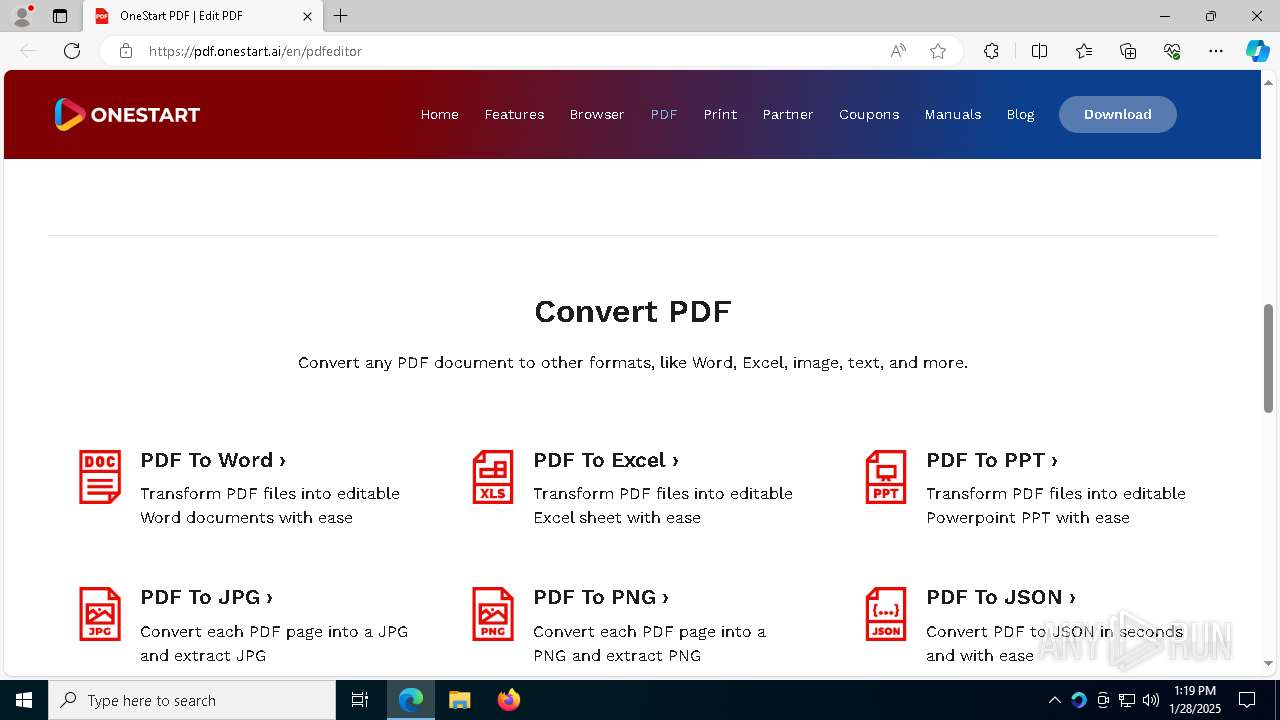This screenshot has height=720, width=1280.
Task: Click the PDF To JSON icon
Action: click(886, 614)
